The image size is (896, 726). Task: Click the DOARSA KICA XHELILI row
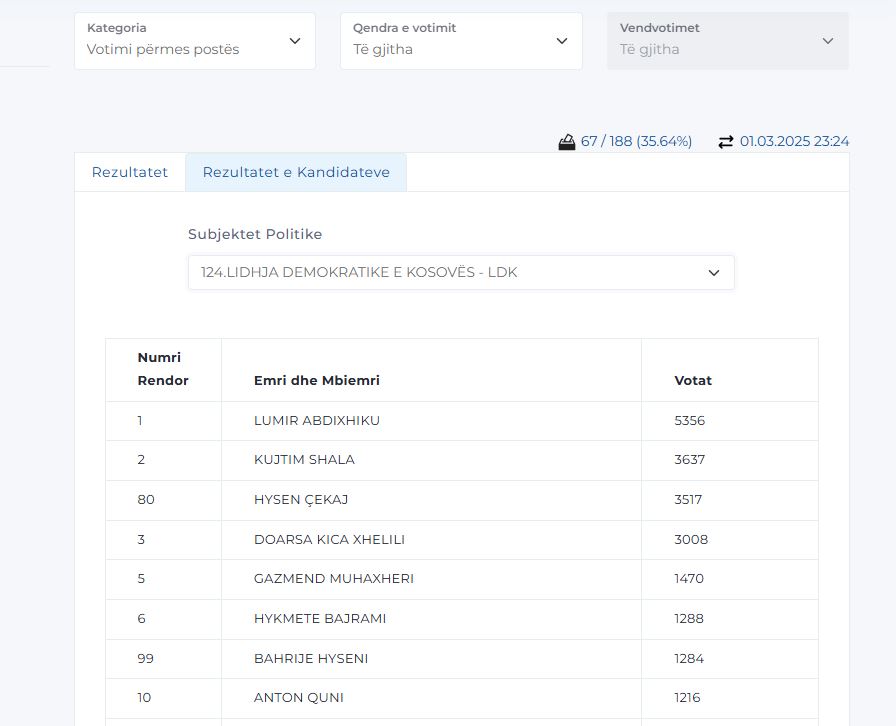(329, 540)
